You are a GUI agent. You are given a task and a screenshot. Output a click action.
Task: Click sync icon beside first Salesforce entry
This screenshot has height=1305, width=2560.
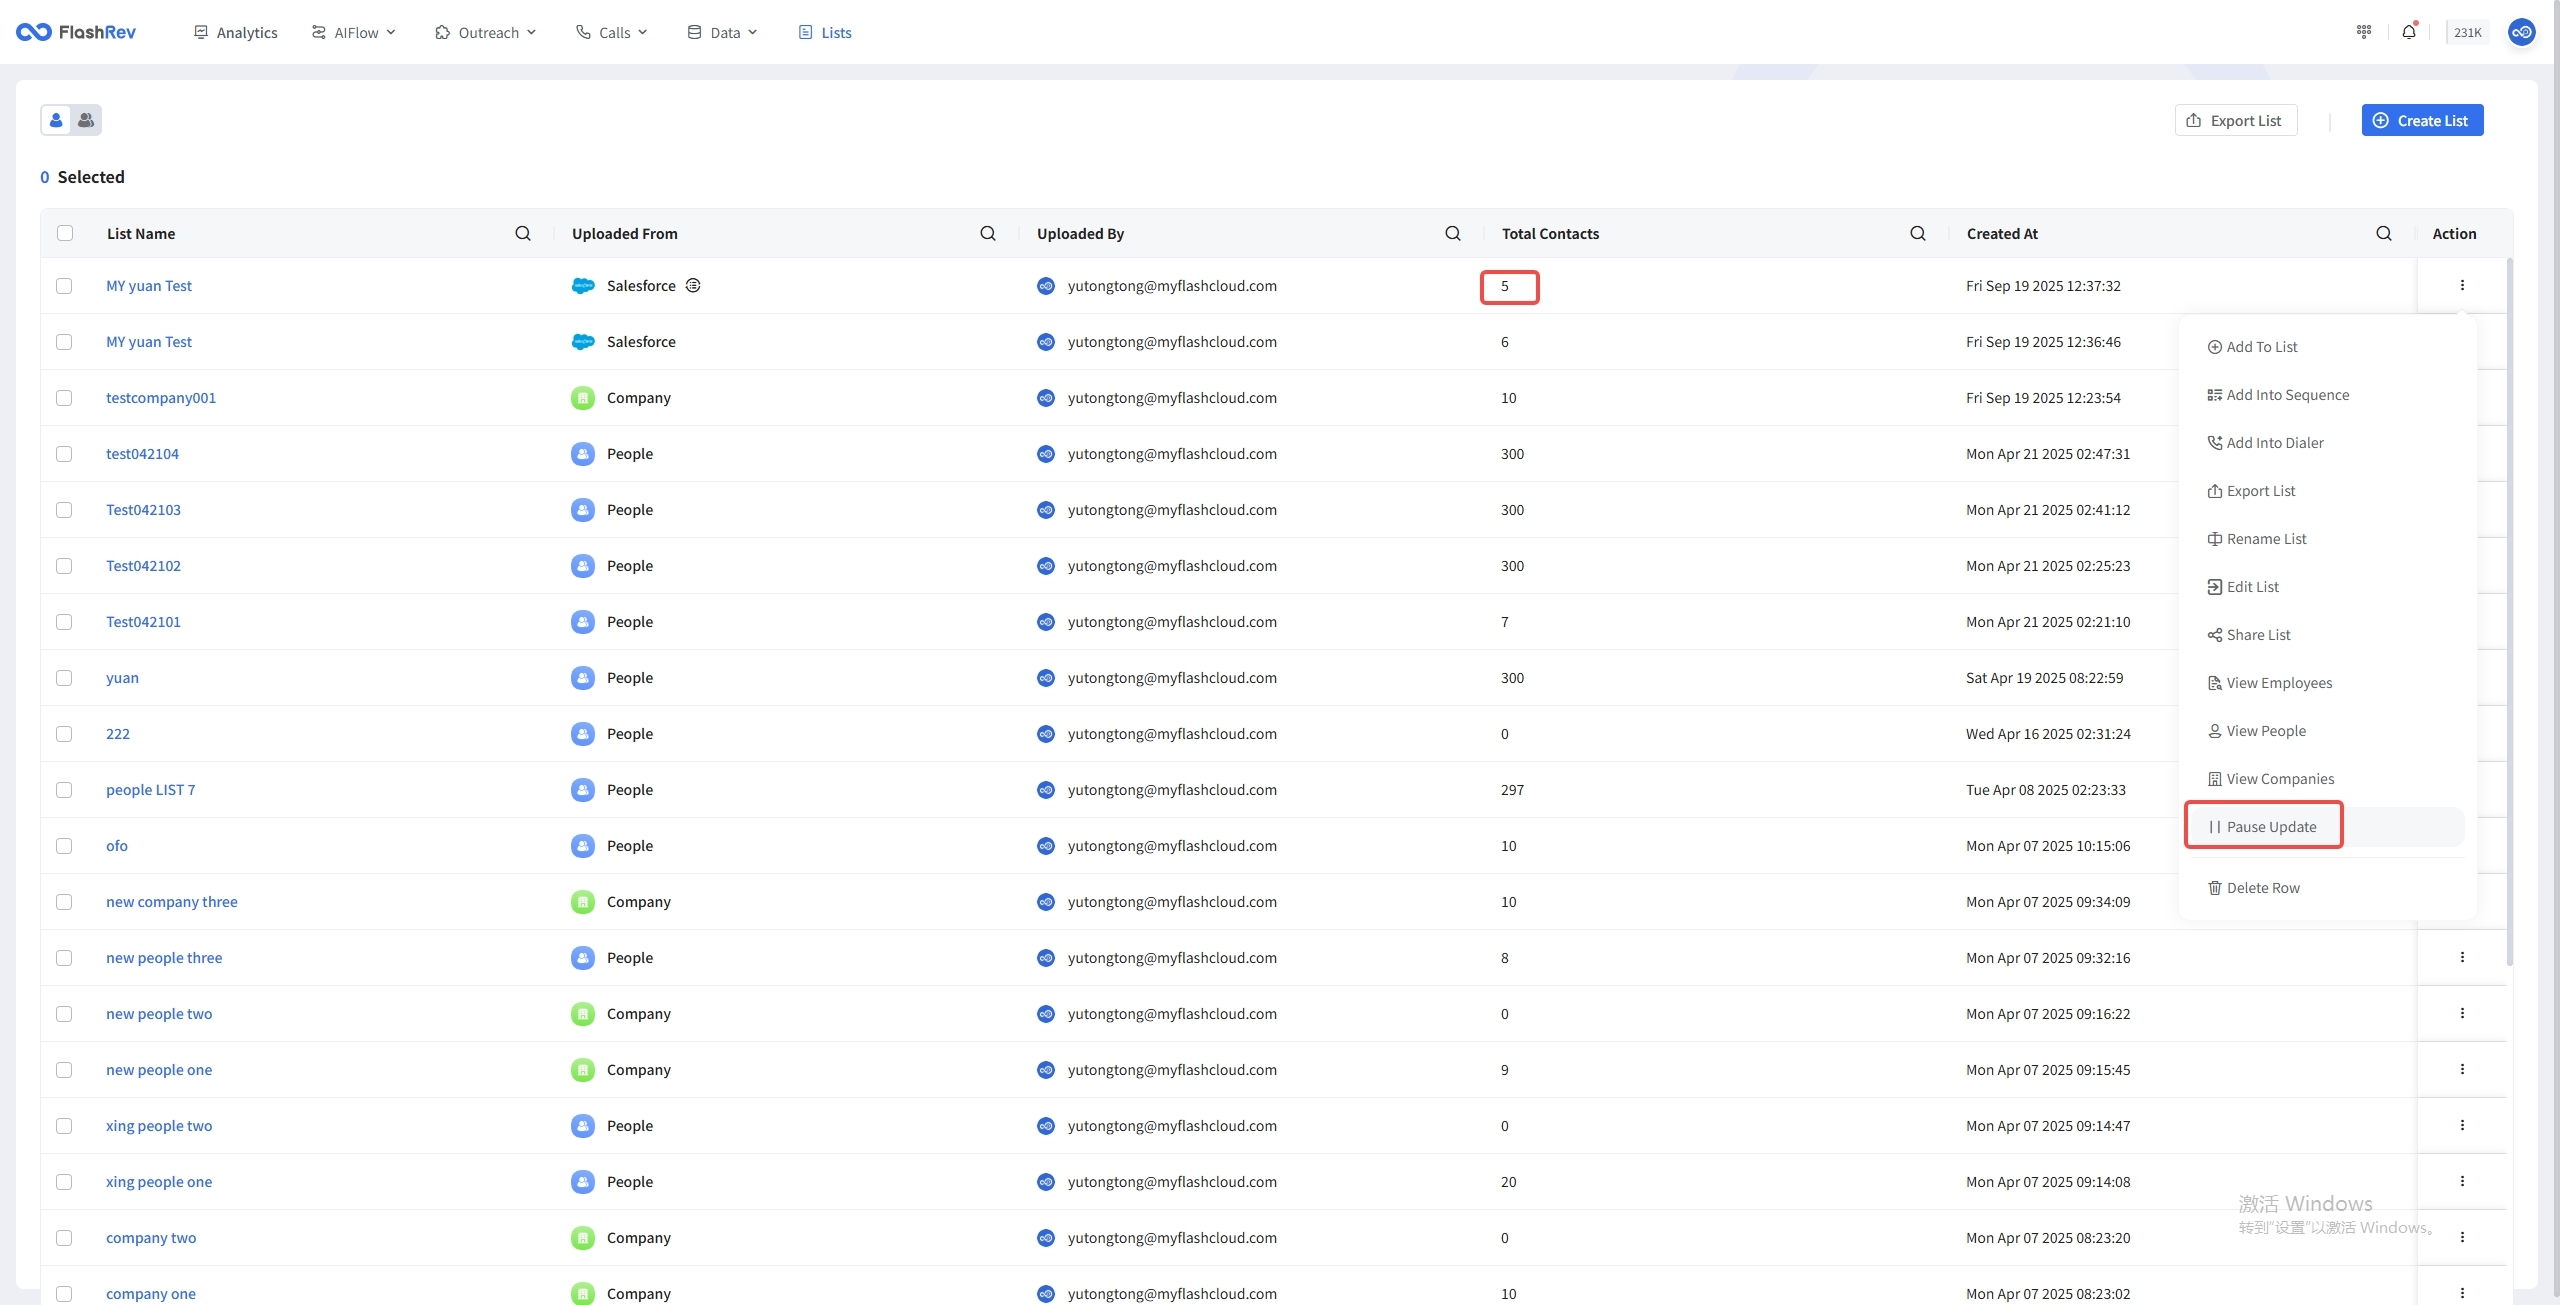[x=693, y=285]
